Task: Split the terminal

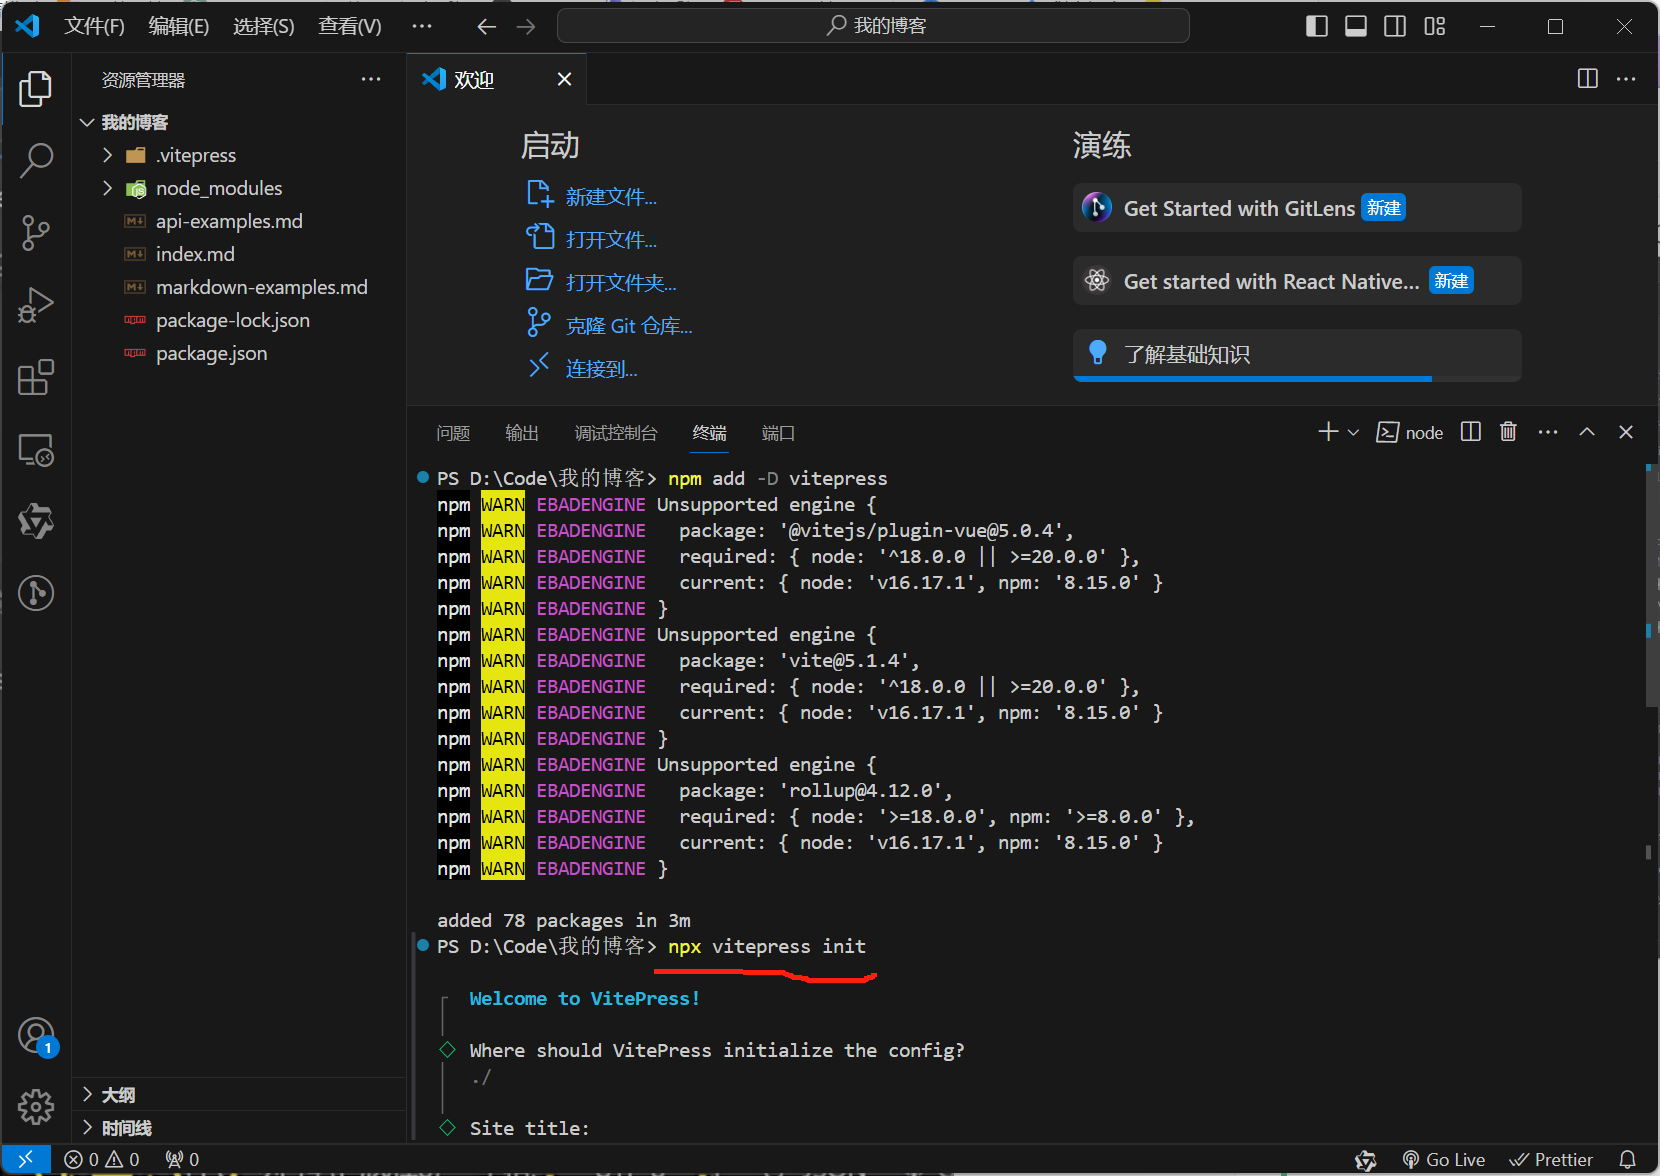Action: (x=1471, y=431)
